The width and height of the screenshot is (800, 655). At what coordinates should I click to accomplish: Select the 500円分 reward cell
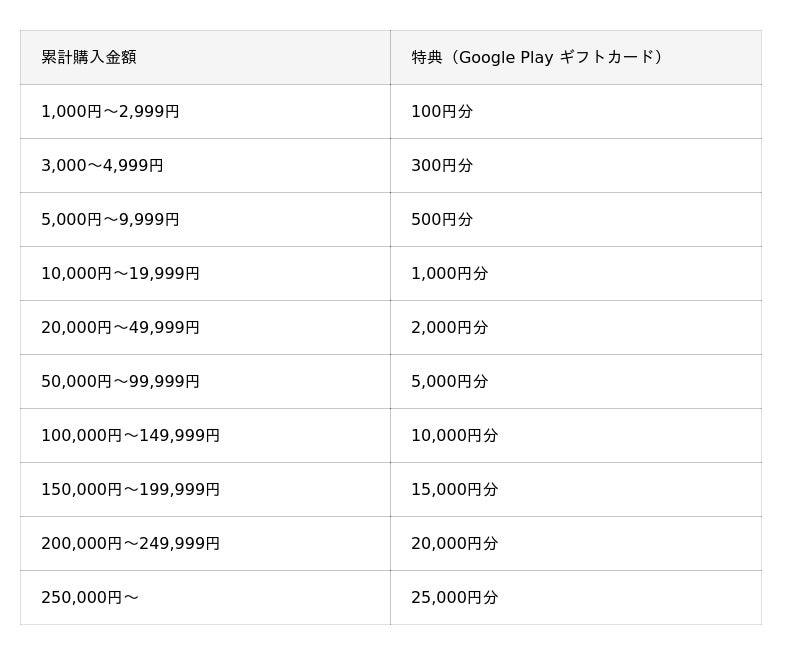point(442,220)
